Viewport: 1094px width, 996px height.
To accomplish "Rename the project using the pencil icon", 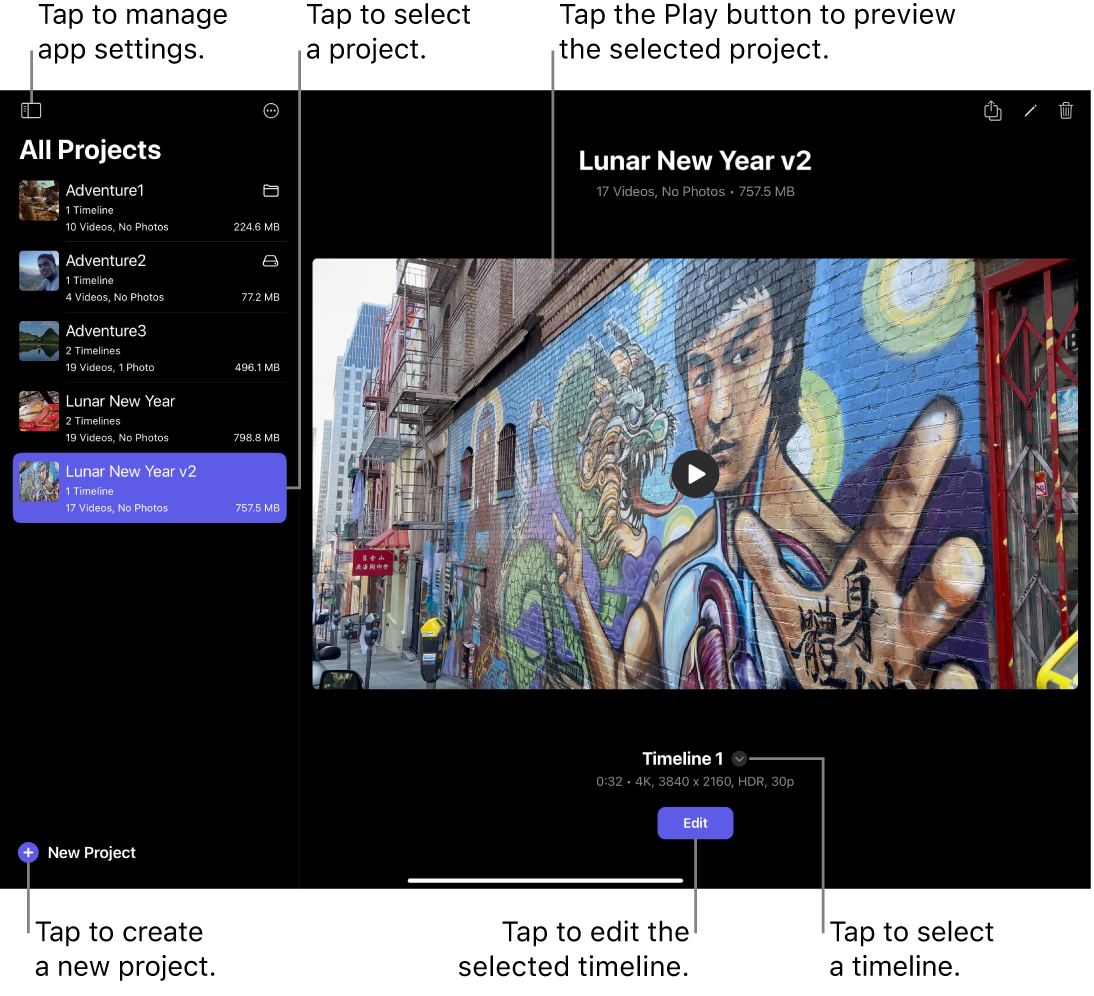I will coord(1030,111).
